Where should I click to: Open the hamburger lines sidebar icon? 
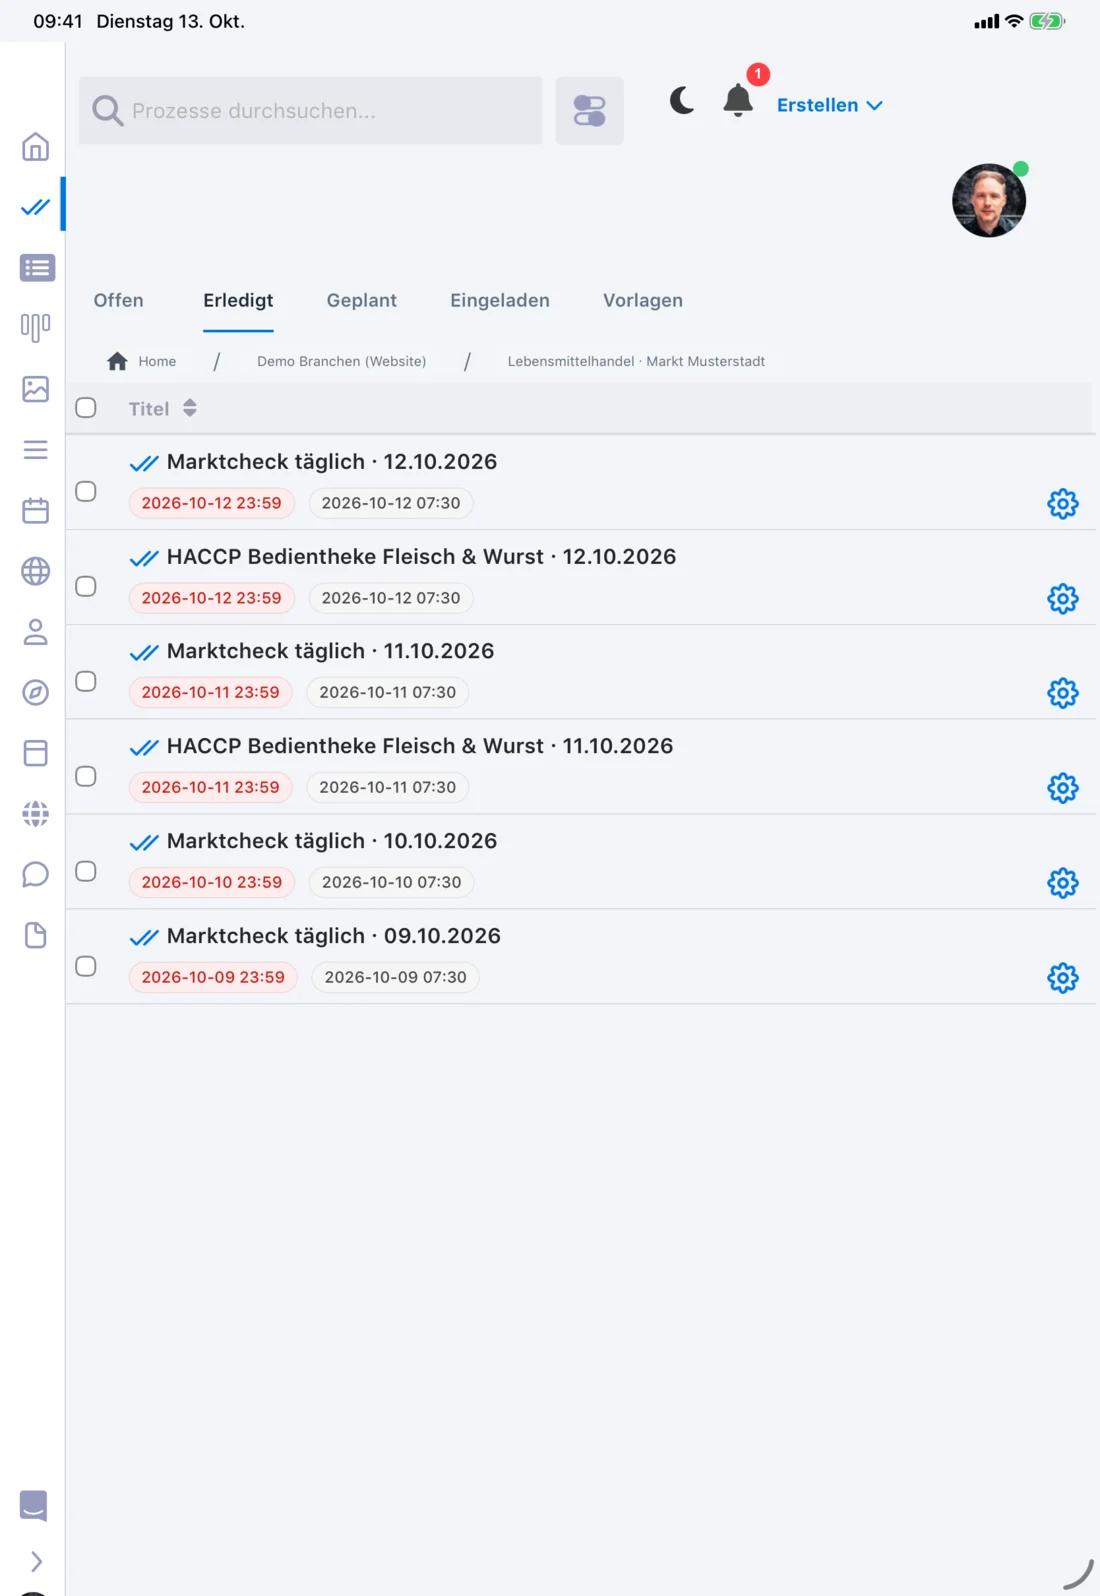(35, 450)
